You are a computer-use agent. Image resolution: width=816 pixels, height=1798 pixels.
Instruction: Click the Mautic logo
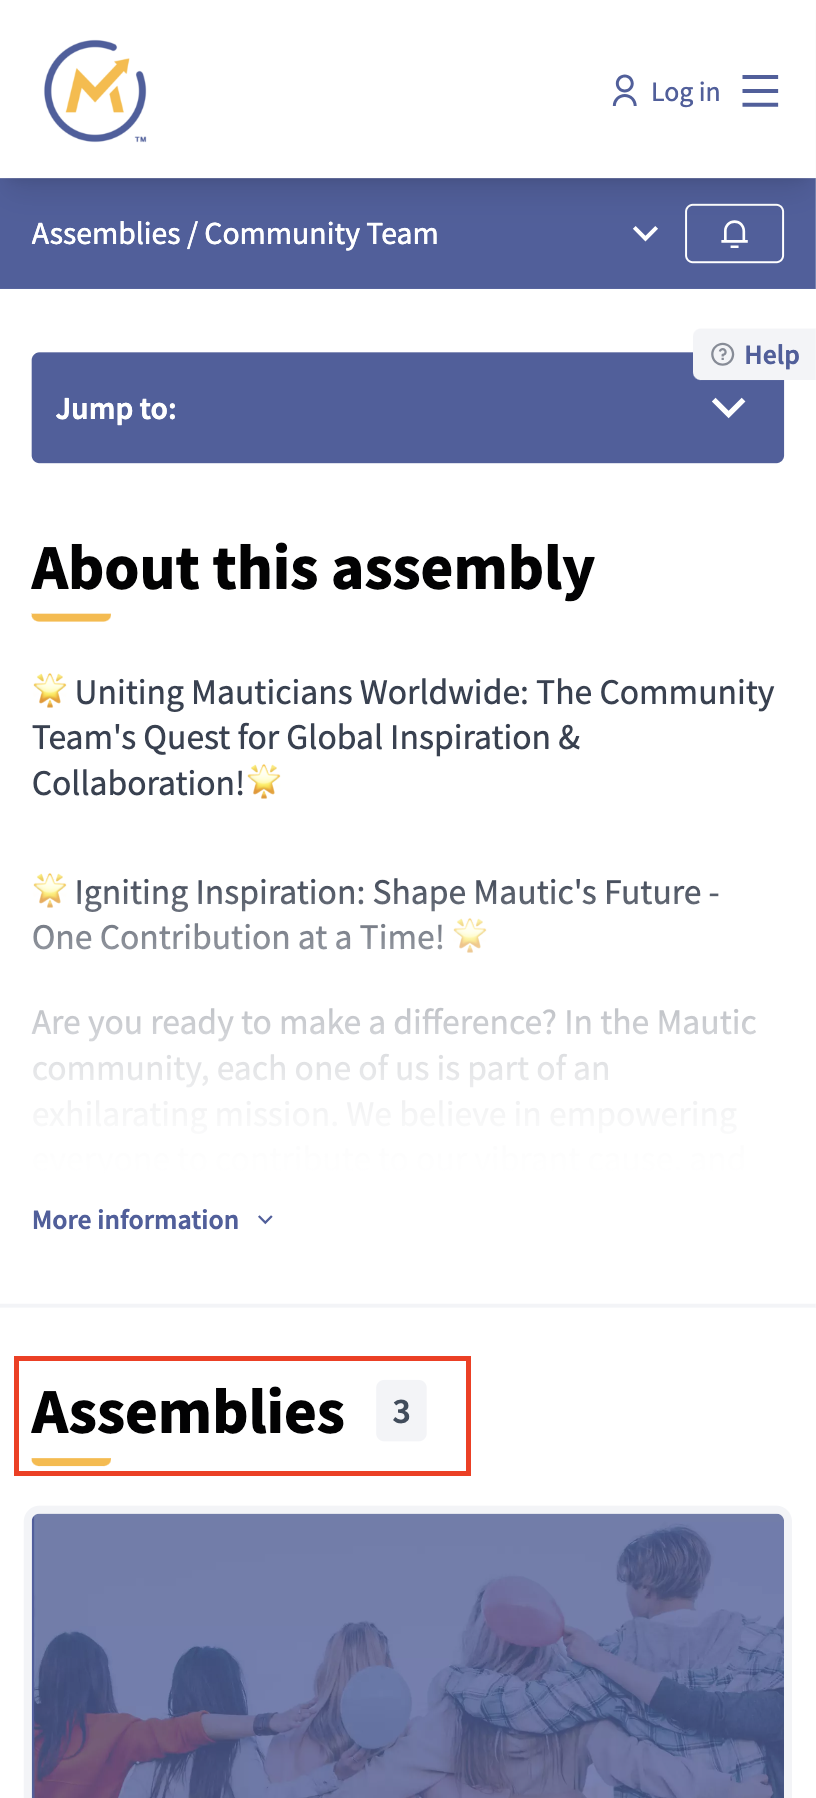[95, 91]
